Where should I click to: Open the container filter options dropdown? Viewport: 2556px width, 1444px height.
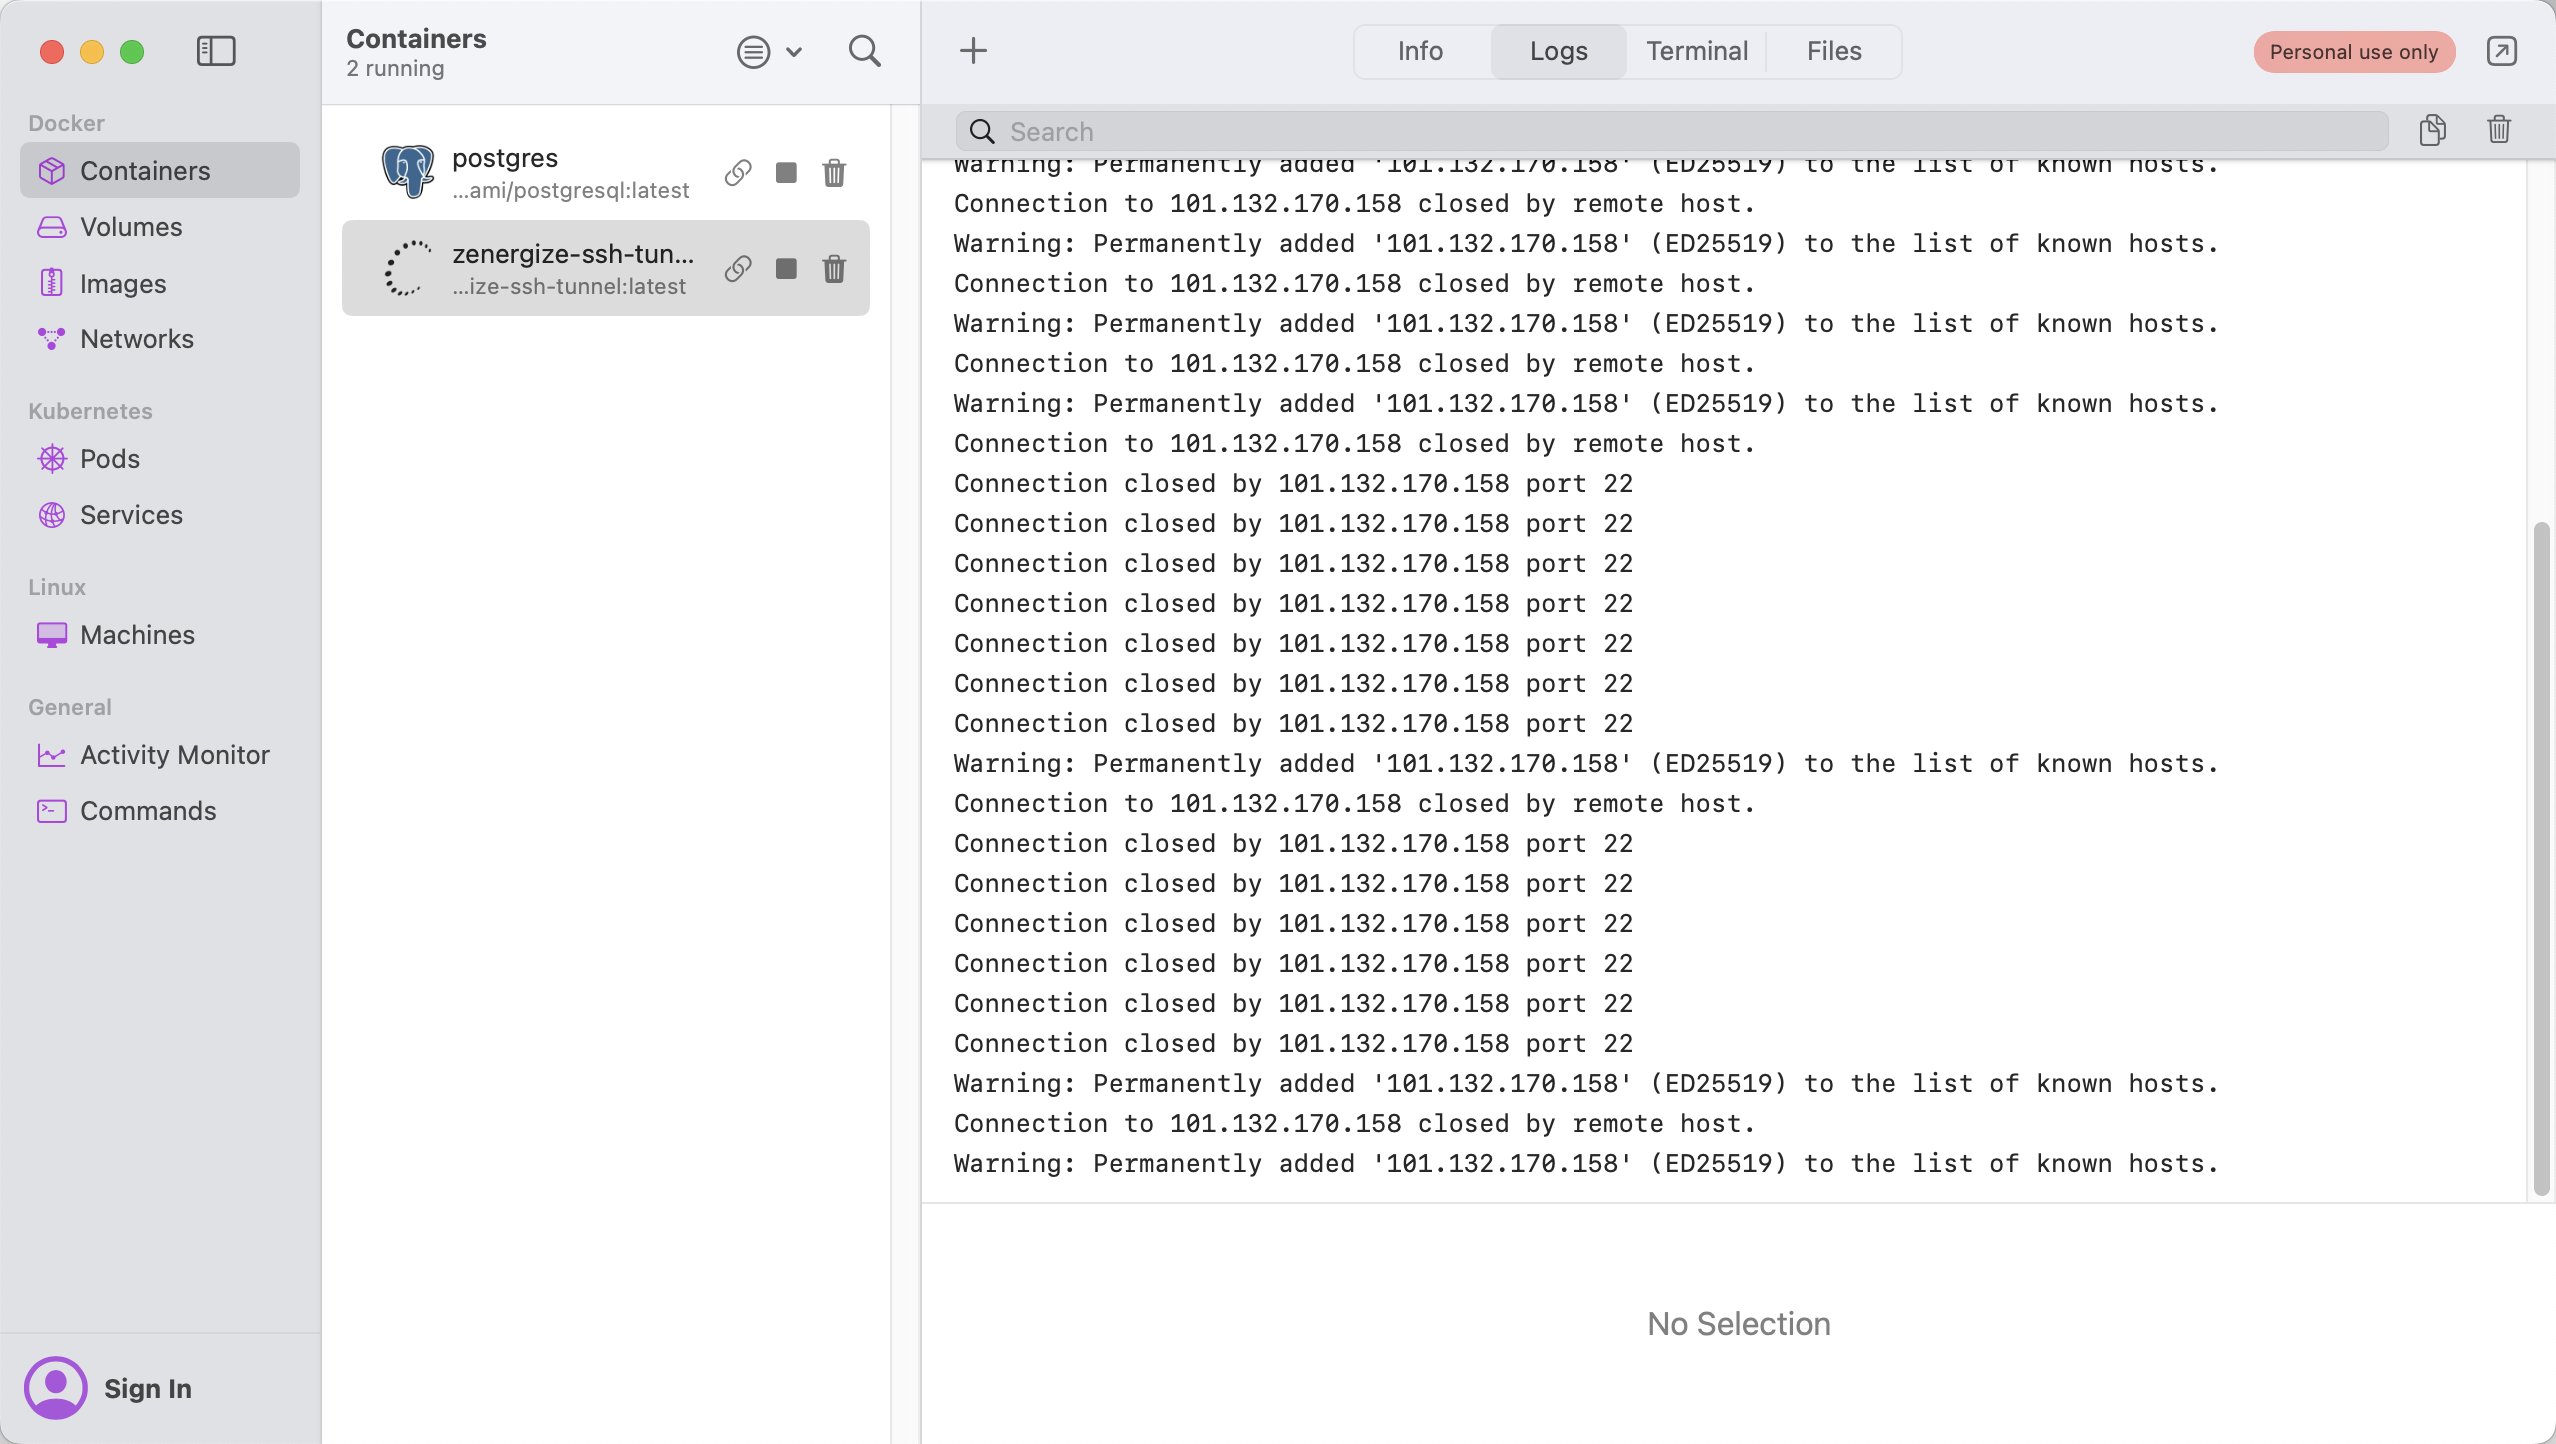(x=769, y=52)
